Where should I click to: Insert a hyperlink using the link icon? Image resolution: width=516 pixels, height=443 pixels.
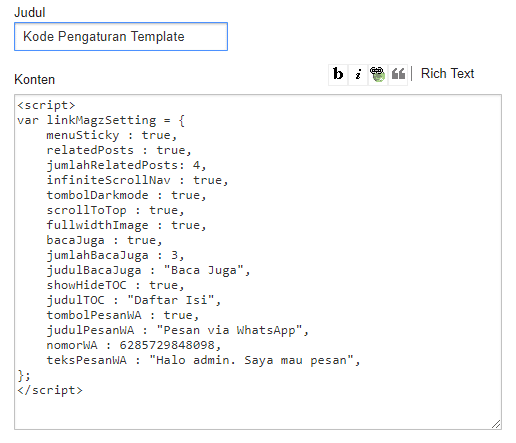pyautogui.click(x=378, y=74)
